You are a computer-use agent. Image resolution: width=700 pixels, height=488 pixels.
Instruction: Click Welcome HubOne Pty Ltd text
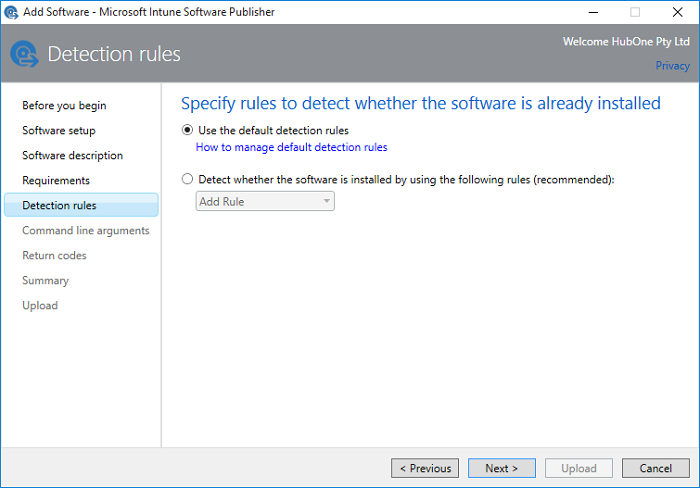pyautogui.click(x=626, y=42)
